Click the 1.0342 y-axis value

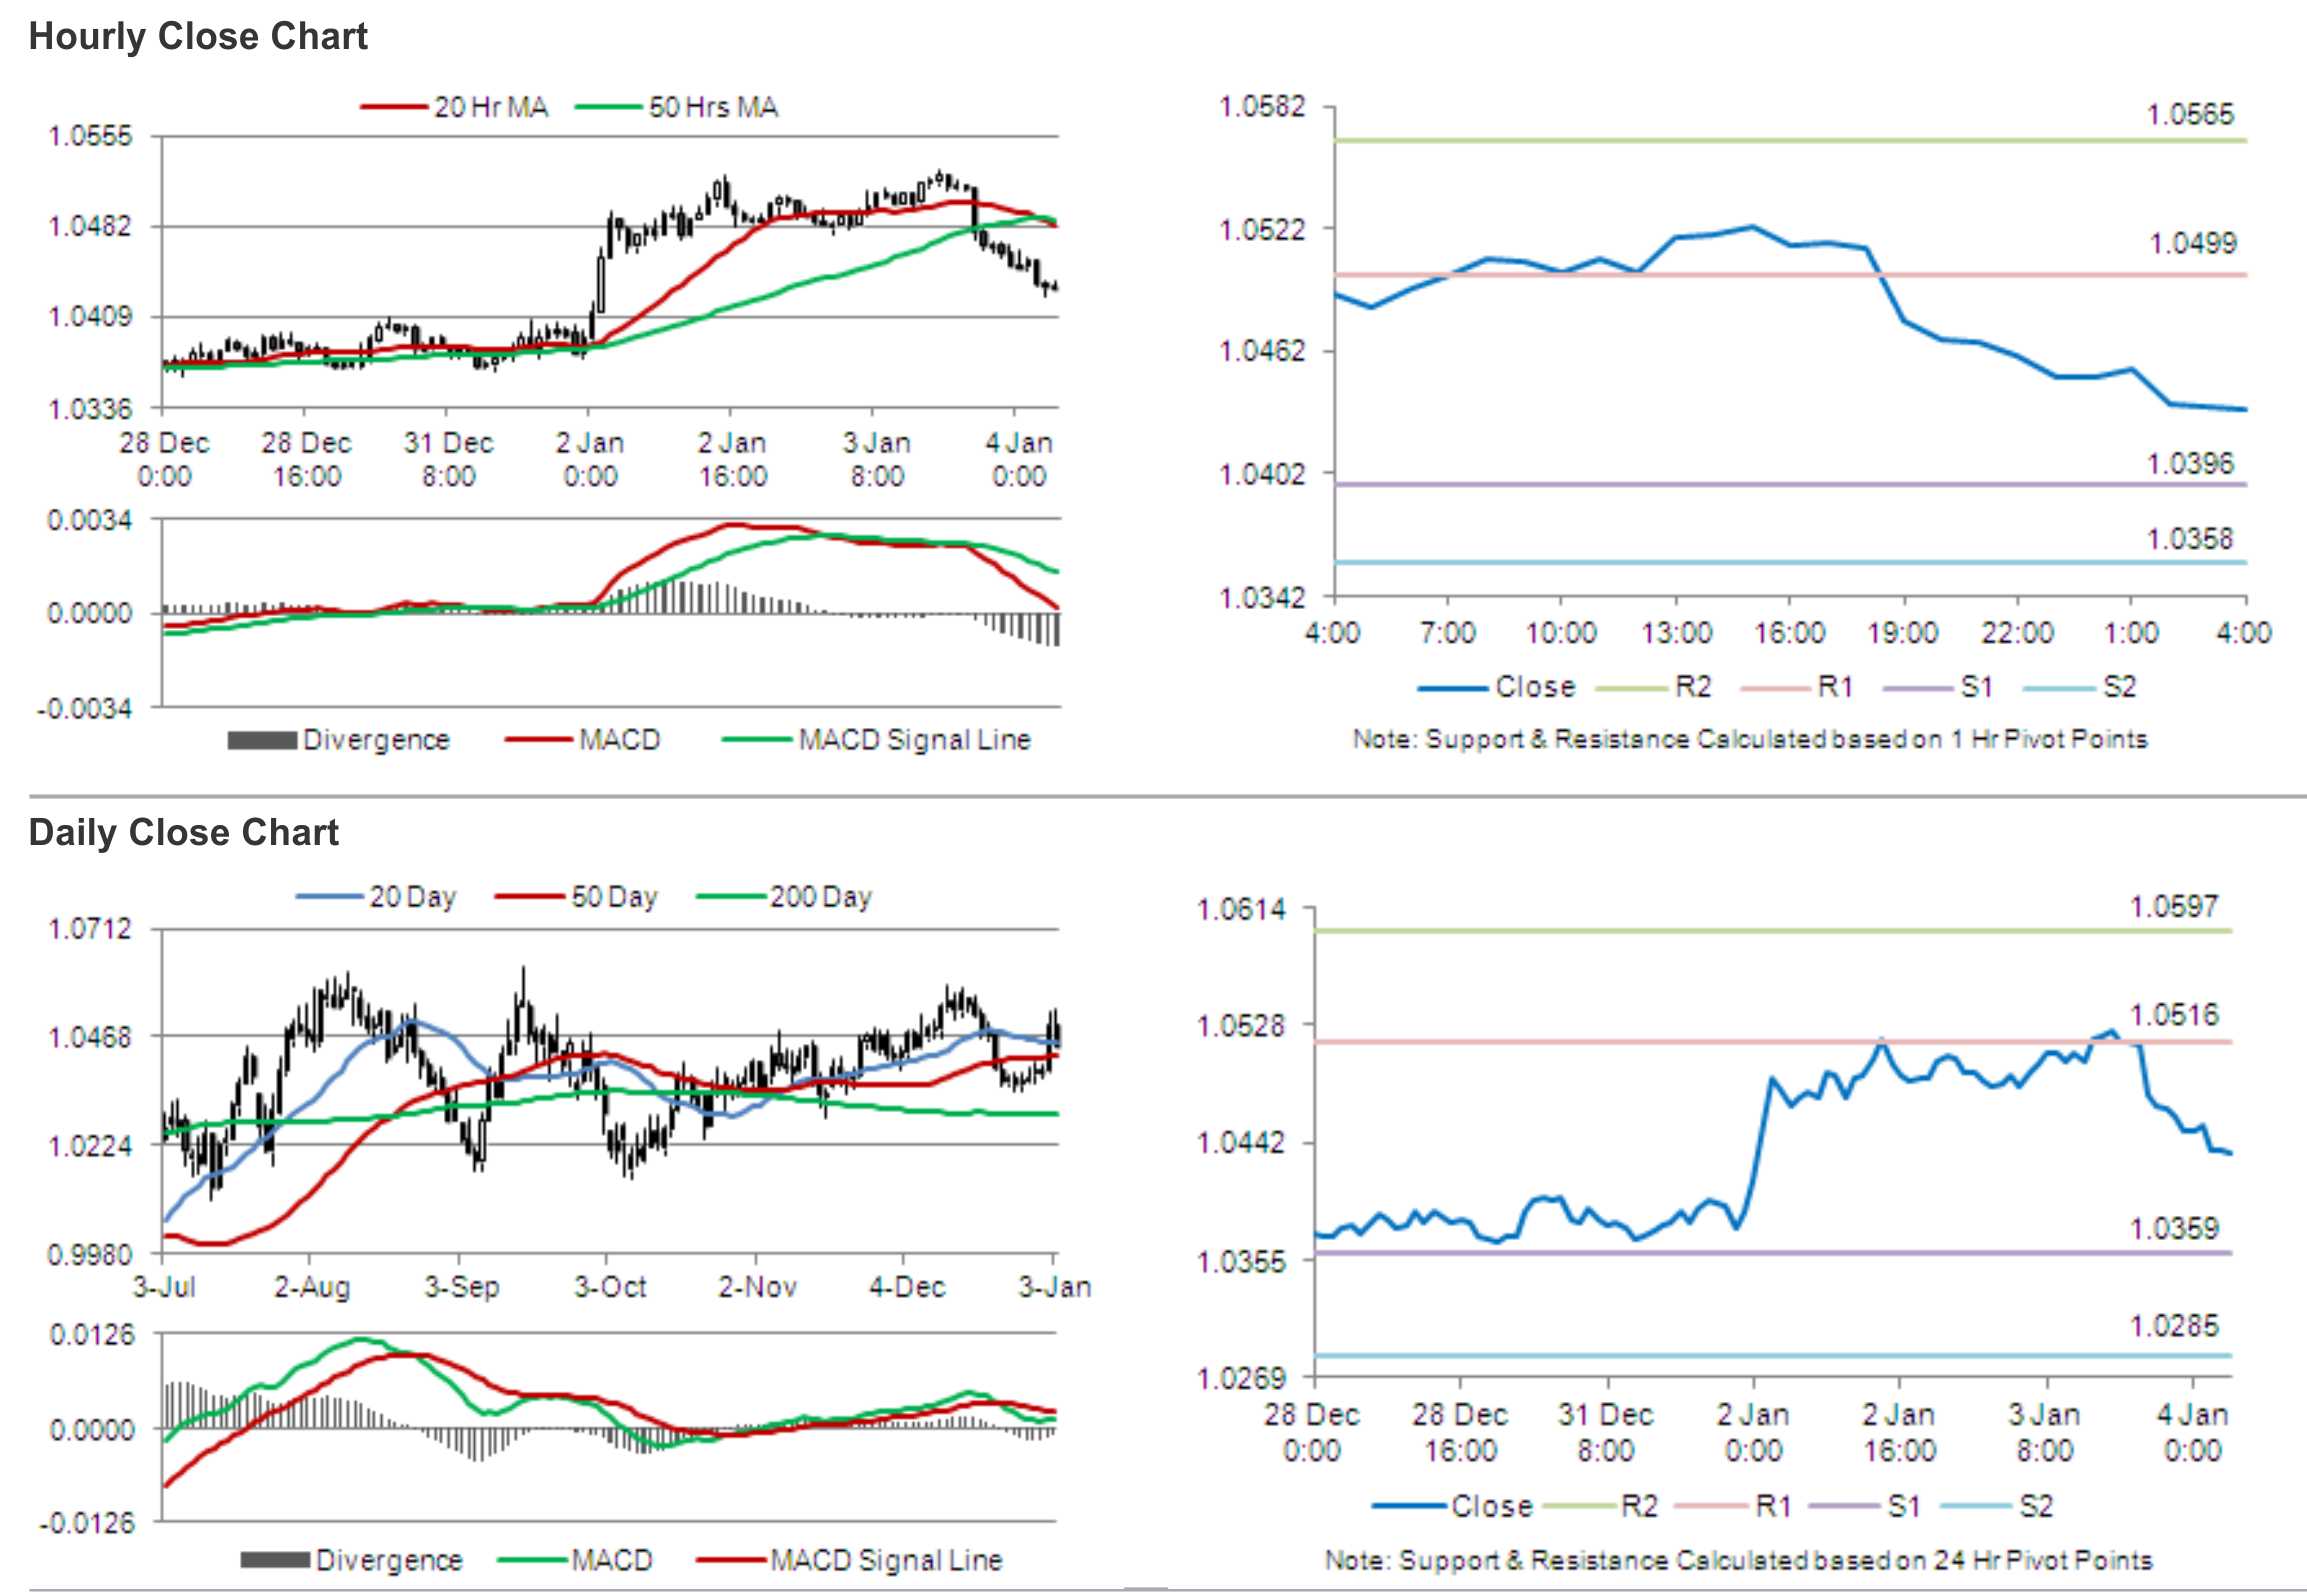coord(1262,598)
